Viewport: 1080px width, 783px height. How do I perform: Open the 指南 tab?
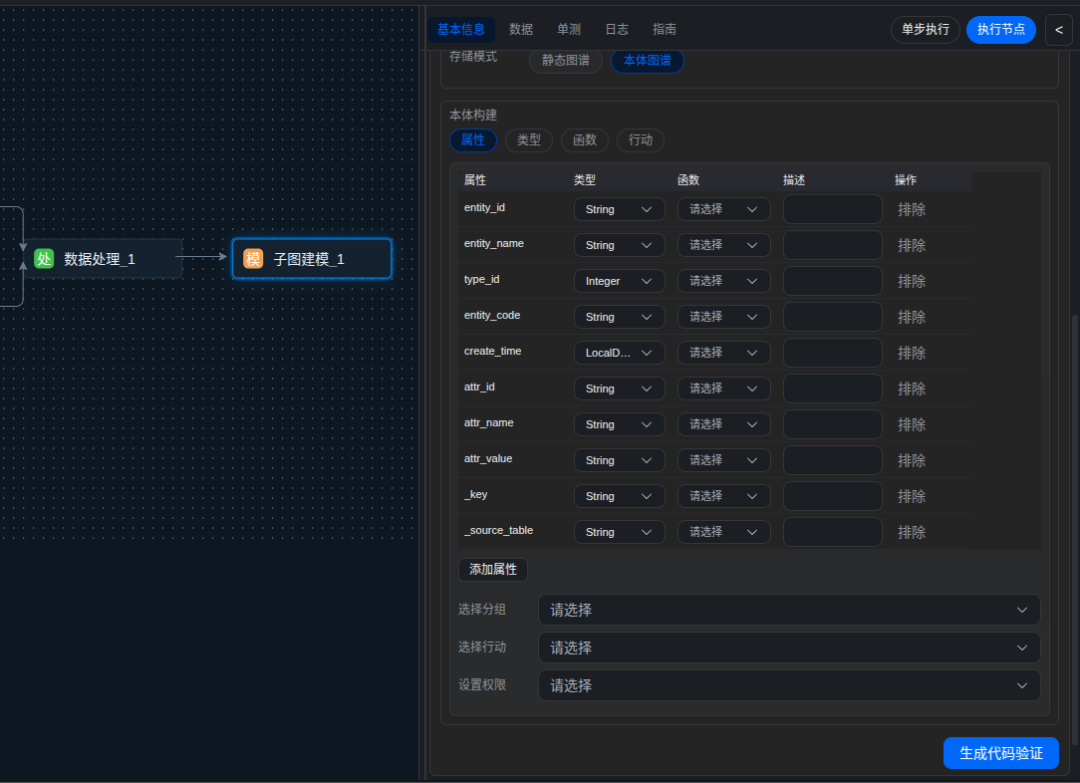[664, 30]
